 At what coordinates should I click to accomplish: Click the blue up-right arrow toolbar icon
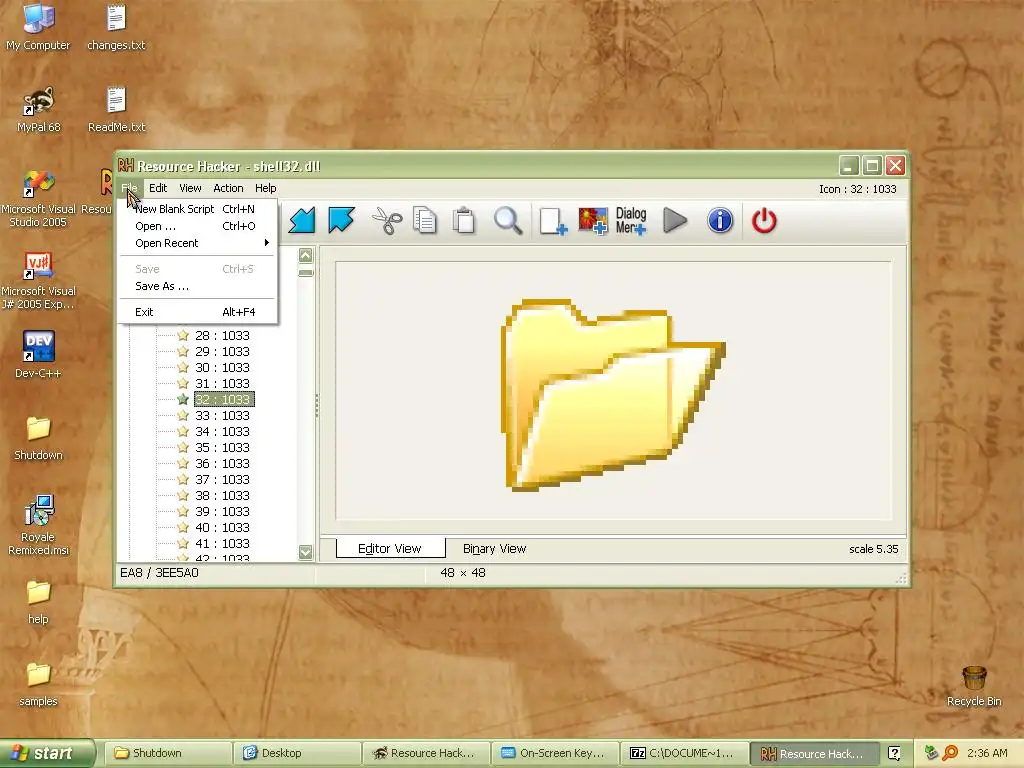click(341, 220)
